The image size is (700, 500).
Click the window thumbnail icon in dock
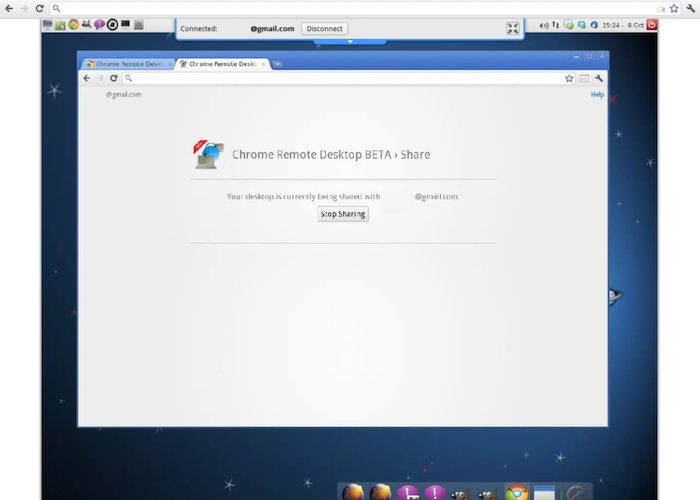(545, 493)
